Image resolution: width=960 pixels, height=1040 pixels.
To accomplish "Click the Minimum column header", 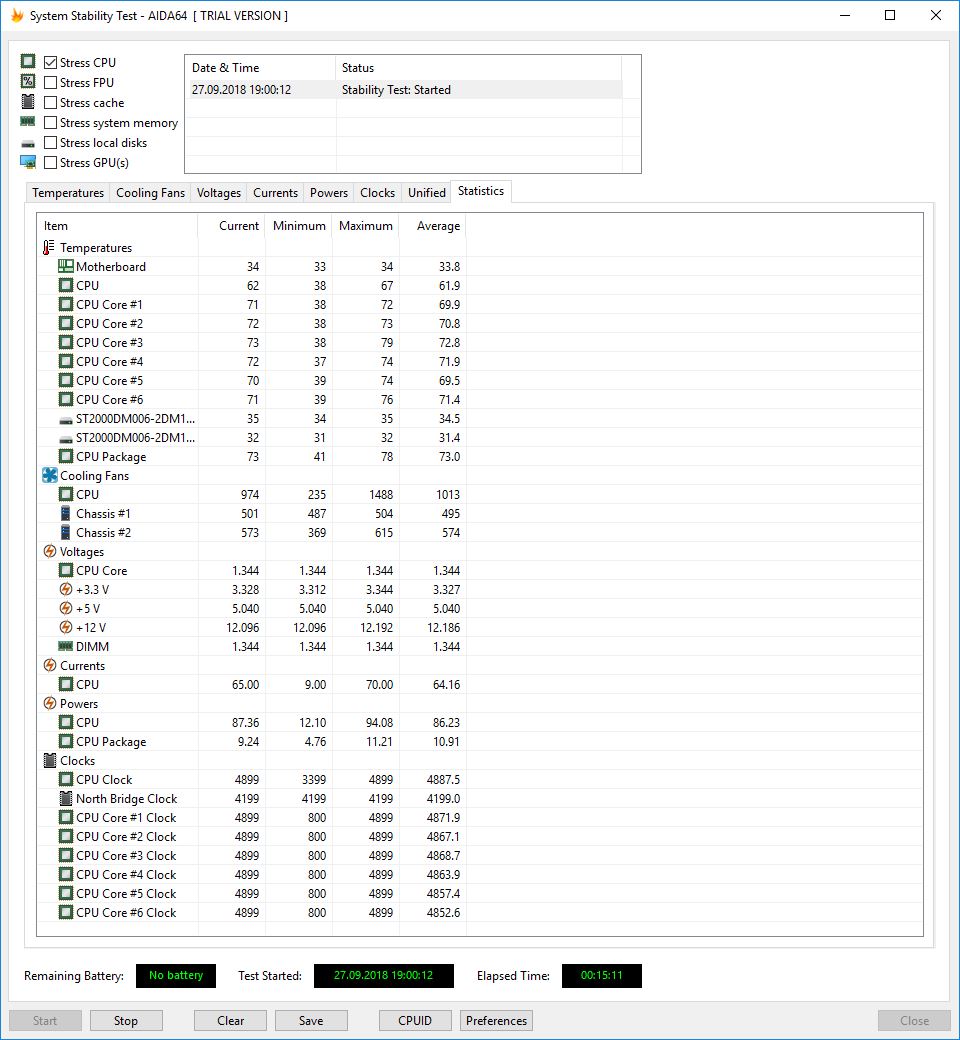I will [x=299, y=226].
